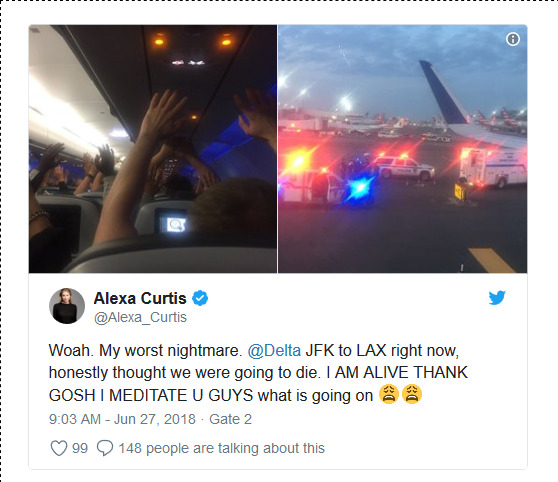Click the Alexa Curtis display name
This screenshot has width=558, height=482.
(x=140, y=298)
